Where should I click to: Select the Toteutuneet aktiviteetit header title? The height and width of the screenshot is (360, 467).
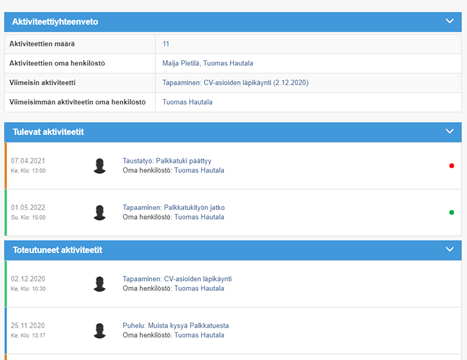click(x=57, y=250)
